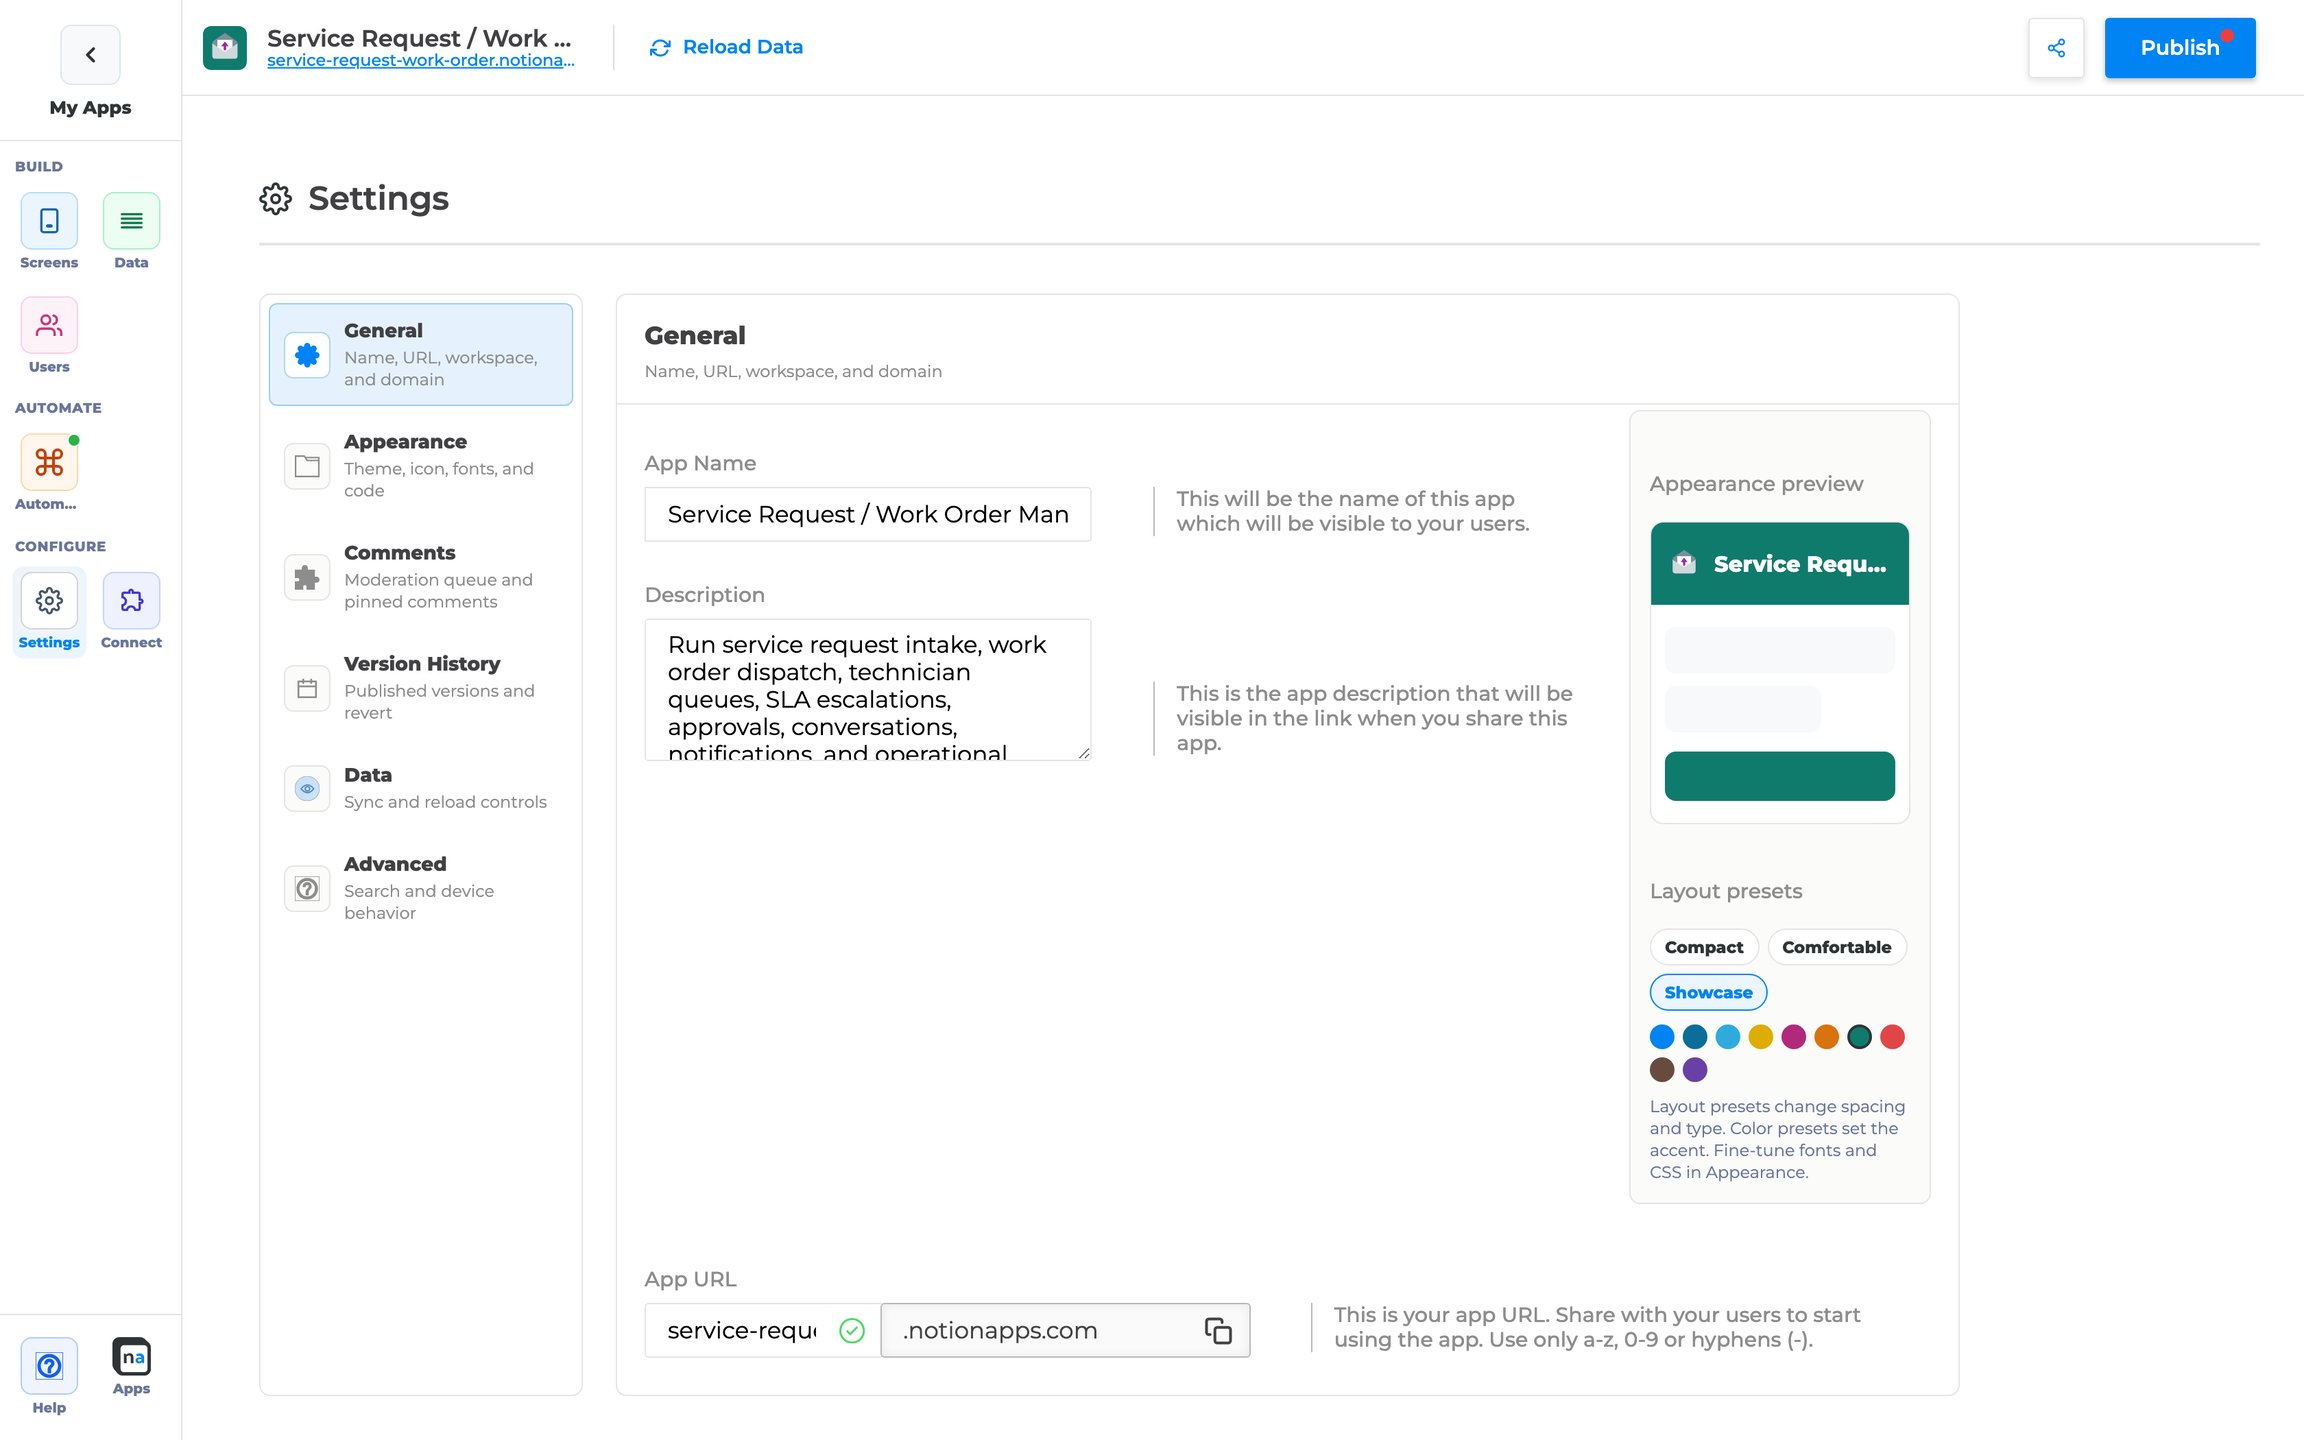Open the General settings tab

[x=421, y=354]
